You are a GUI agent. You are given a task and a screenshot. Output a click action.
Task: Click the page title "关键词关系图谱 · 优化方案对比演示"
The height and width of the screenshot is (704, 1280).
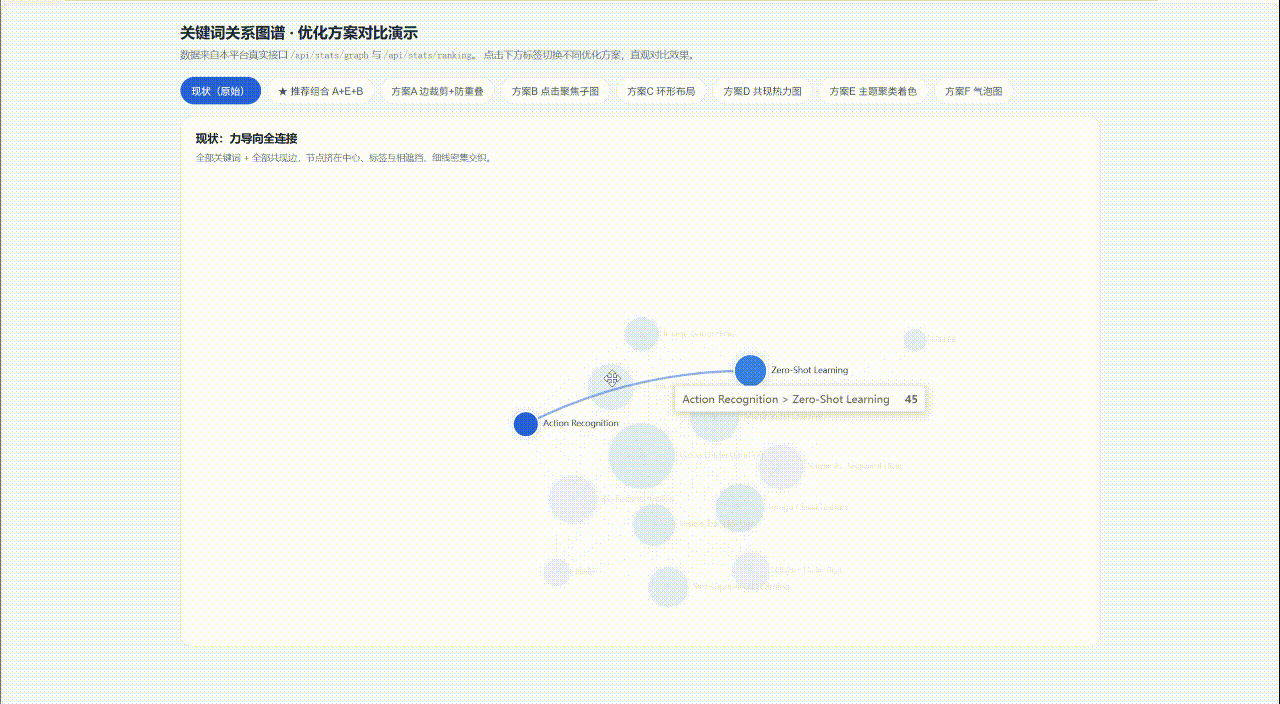pos(299,33)
